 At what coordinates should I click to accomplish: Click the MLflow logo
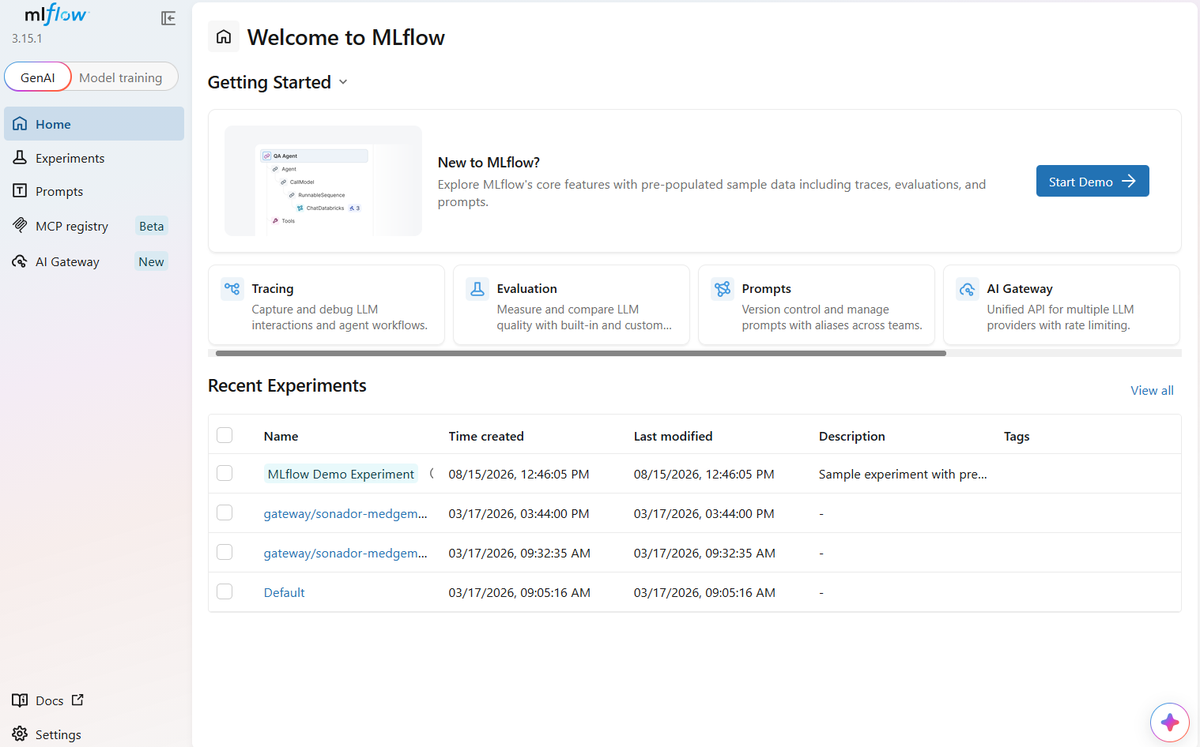pos(55,15)
